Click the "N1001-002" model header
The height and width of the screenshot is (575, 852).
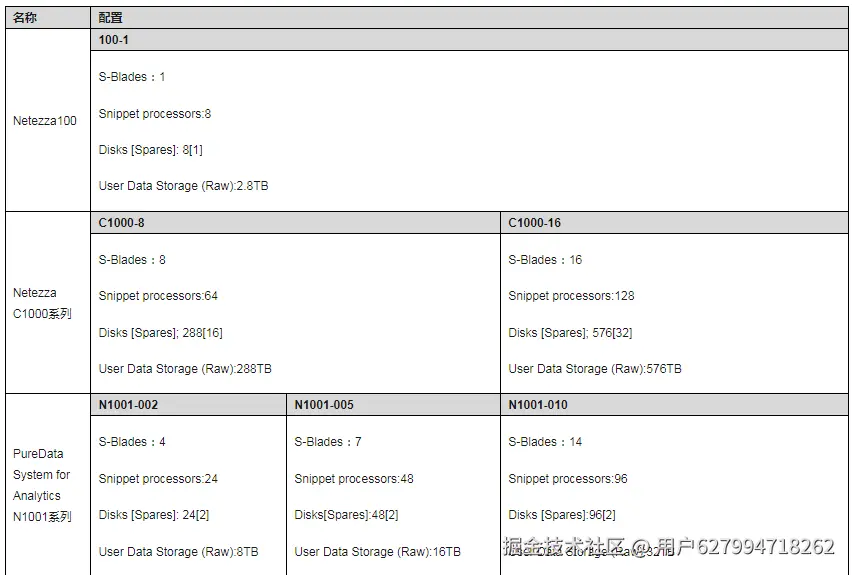pyautogui.click(x=189, y=405)
